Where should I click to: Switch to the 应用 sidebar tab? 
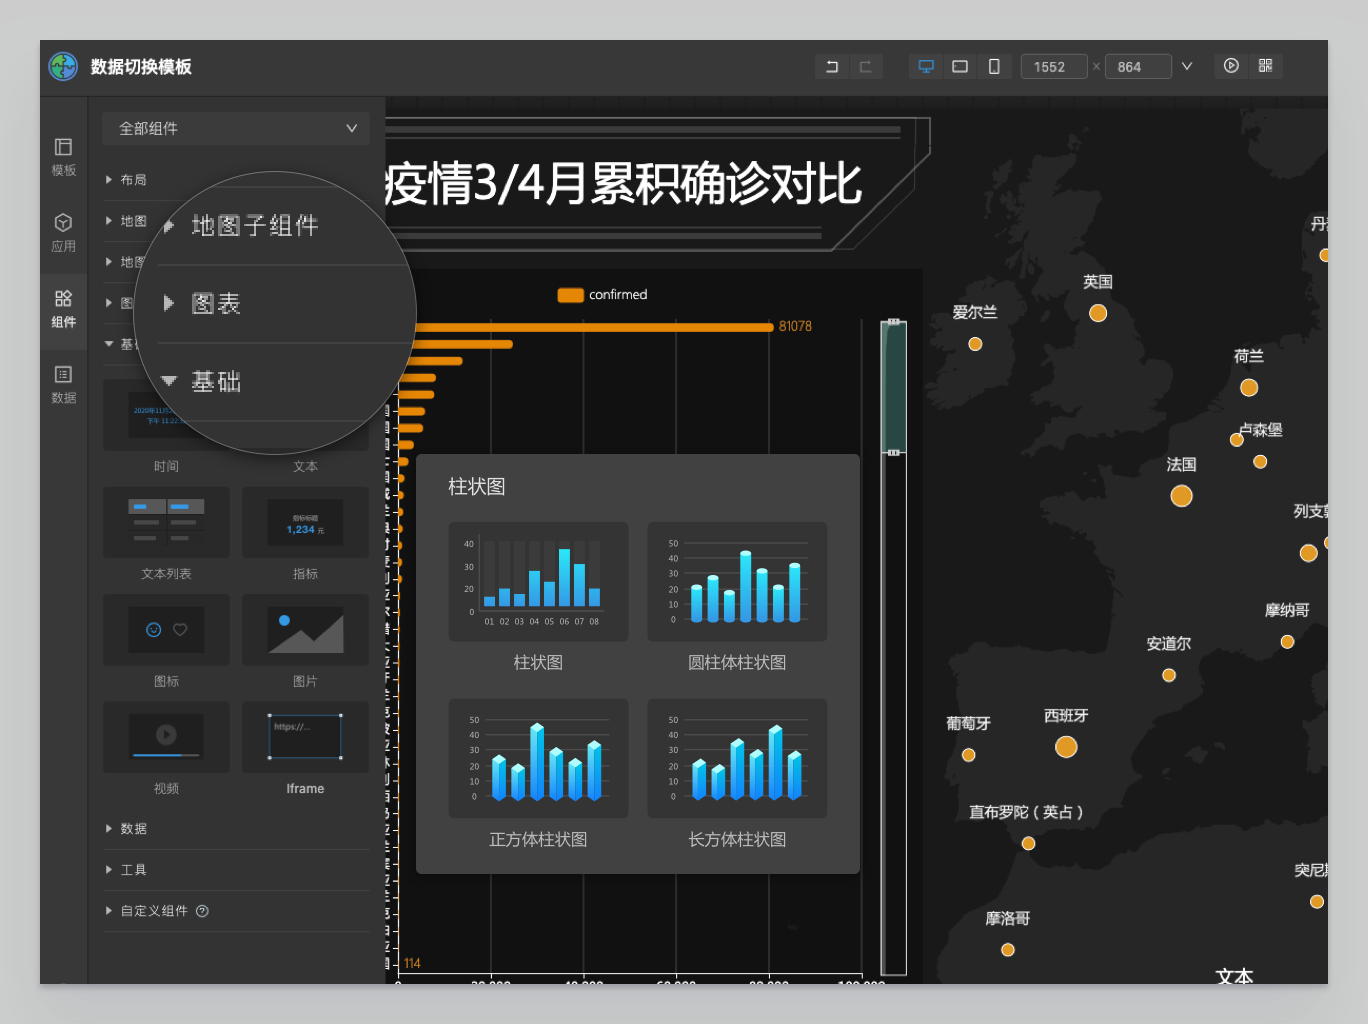63,233
